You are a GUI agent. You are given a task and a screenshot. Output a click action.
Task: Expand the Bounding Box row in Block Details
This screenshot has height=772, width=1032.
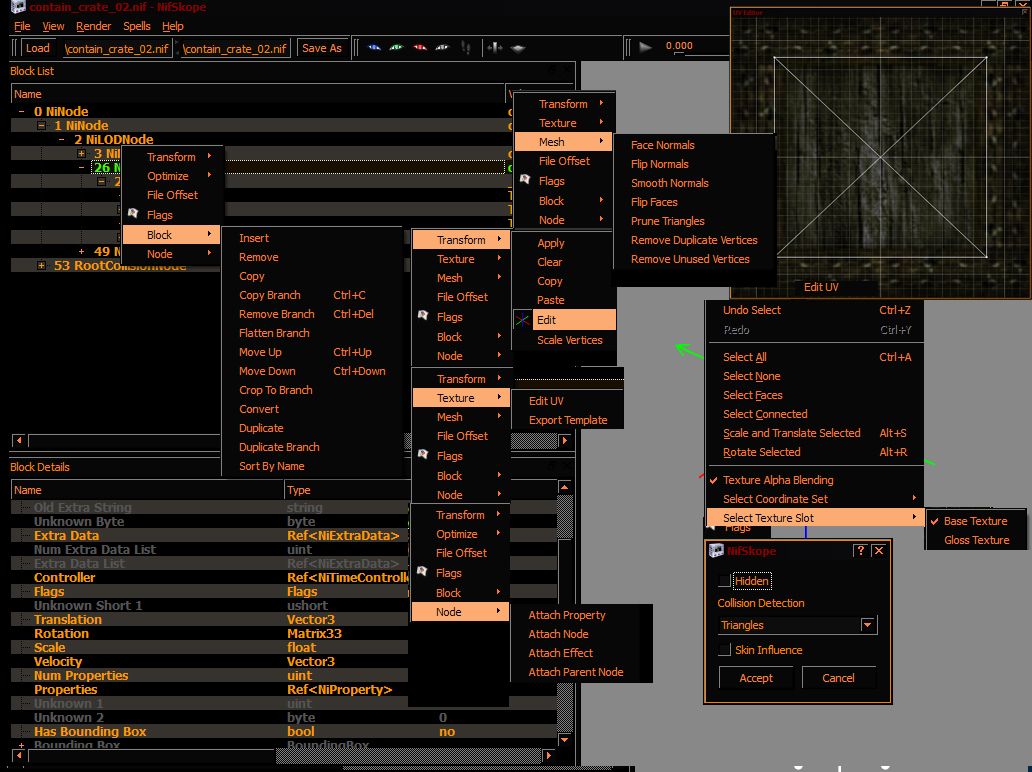[x=22, y=745]
